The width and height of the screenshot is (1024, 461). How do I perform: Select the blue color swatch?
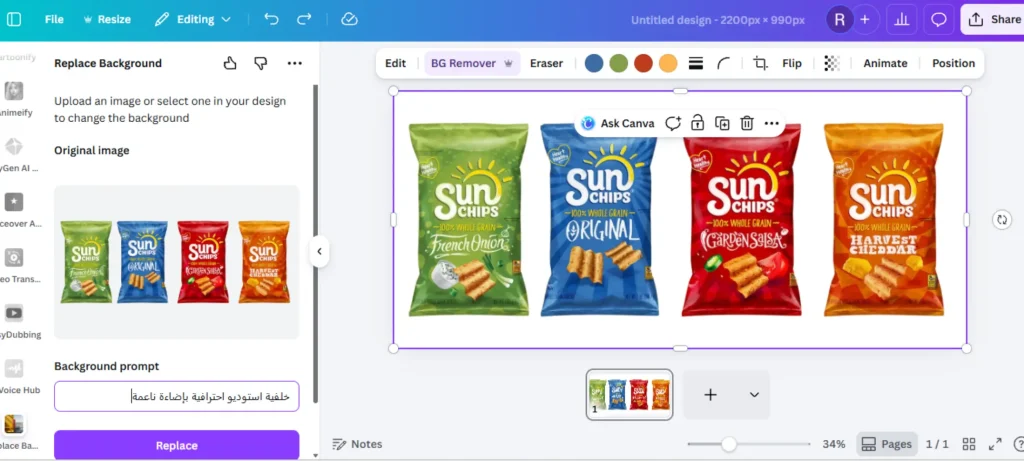[594, 63]
